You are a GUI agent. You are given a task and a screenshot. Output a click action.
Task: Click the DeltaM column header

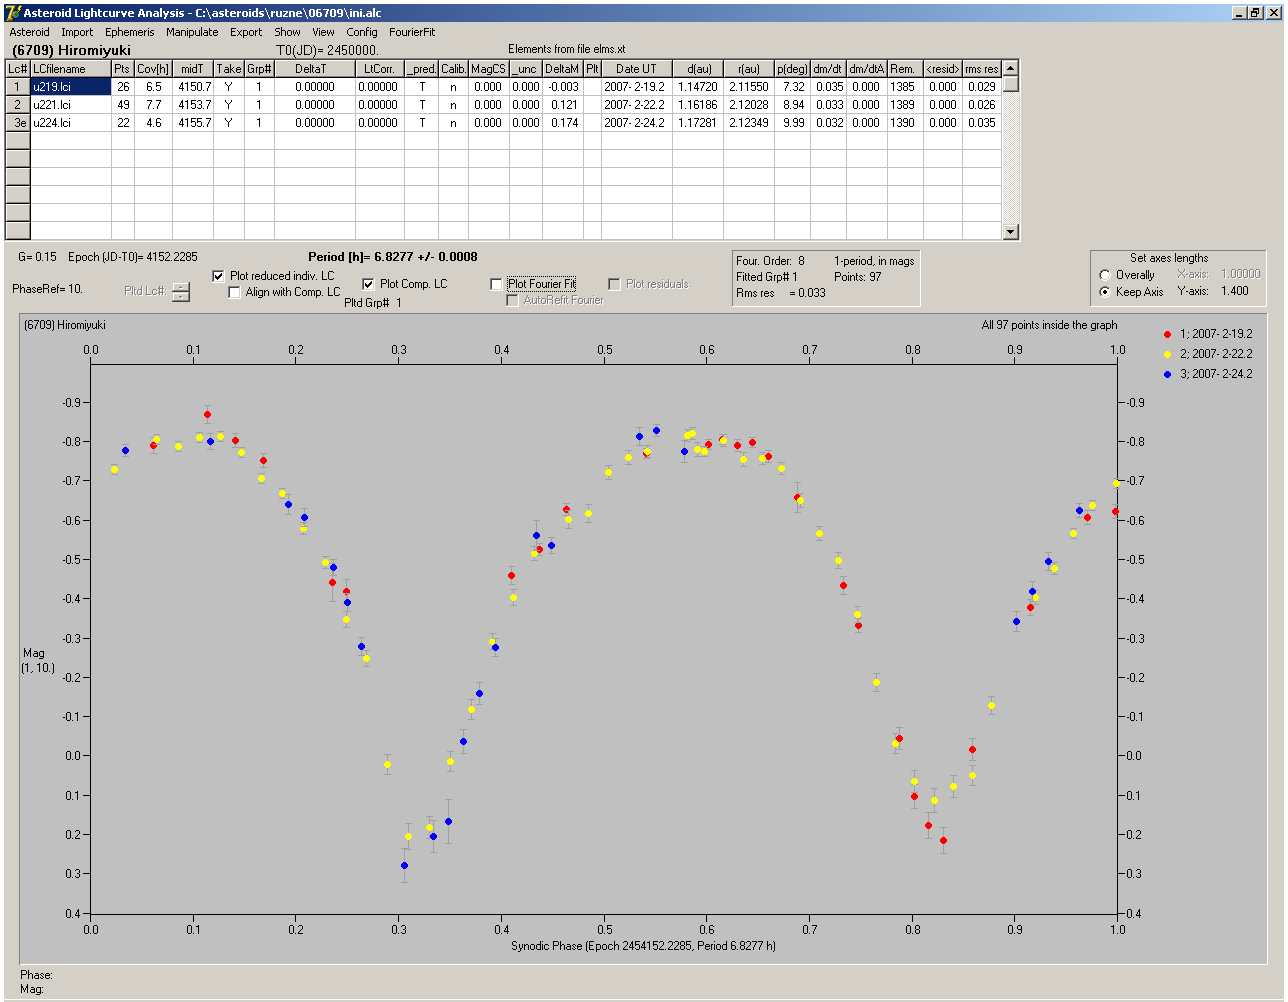[x=563, y=69]
